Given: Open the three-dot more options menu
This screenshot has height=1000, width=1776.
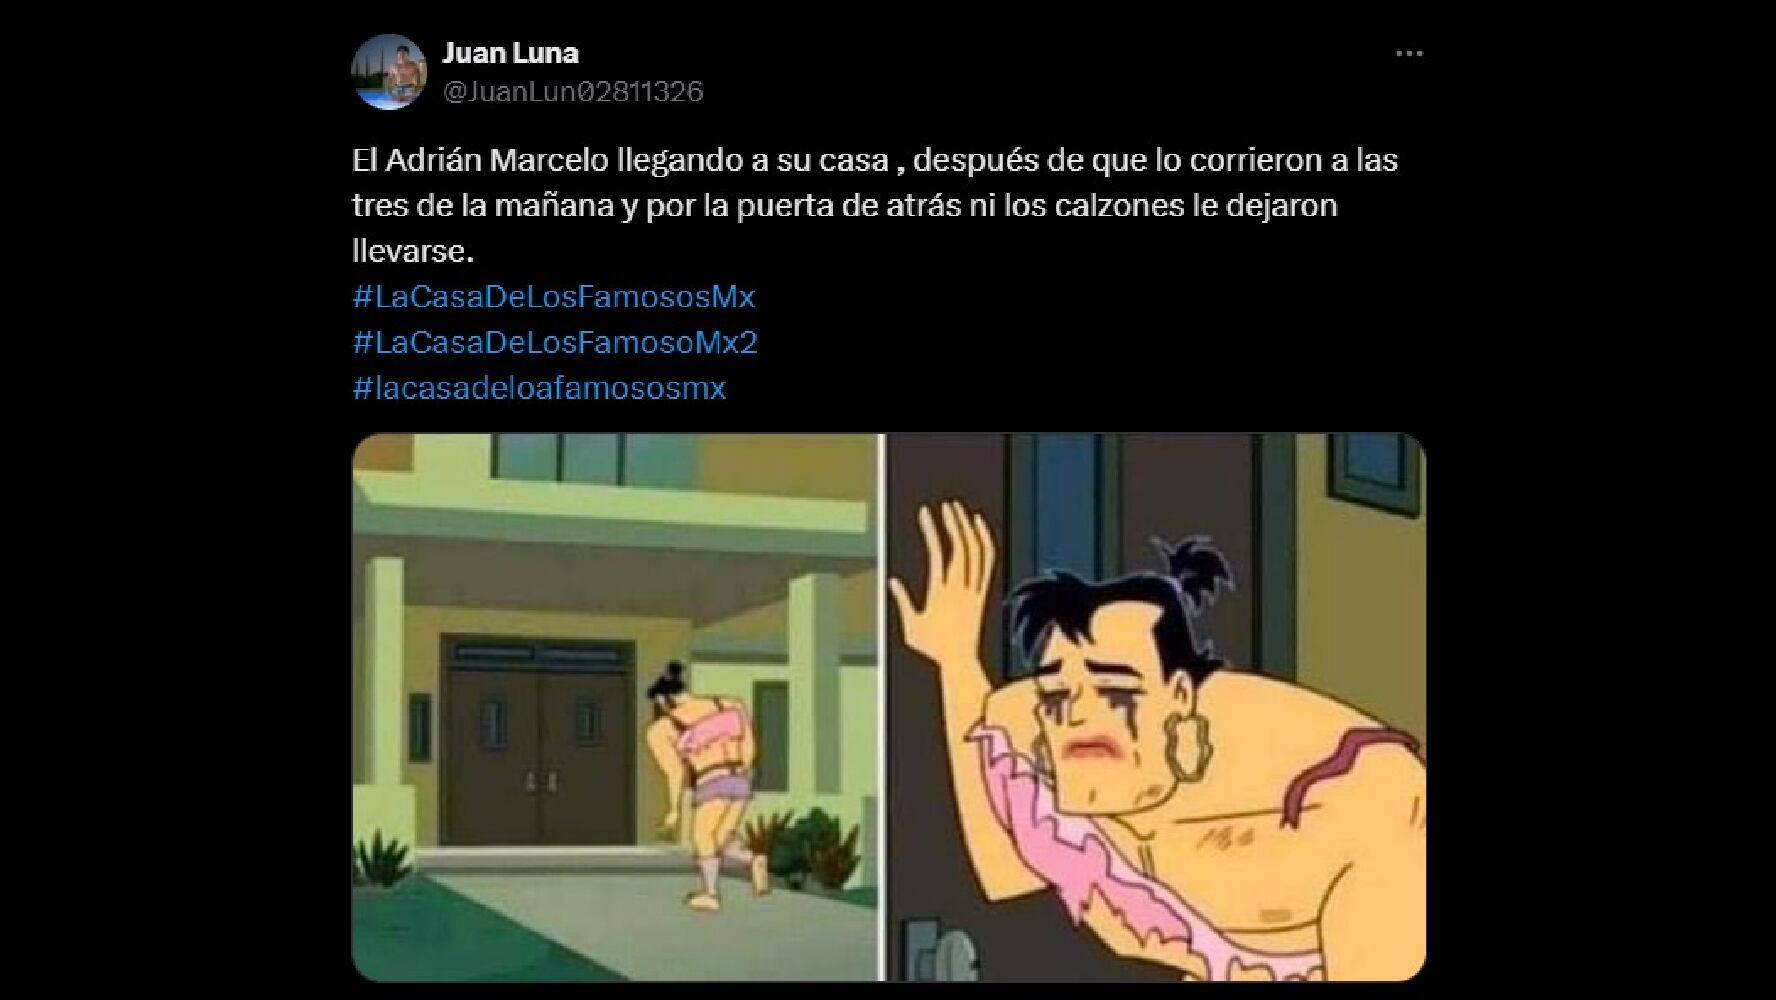Looking at the screenshot, I should coord(1408,54).
